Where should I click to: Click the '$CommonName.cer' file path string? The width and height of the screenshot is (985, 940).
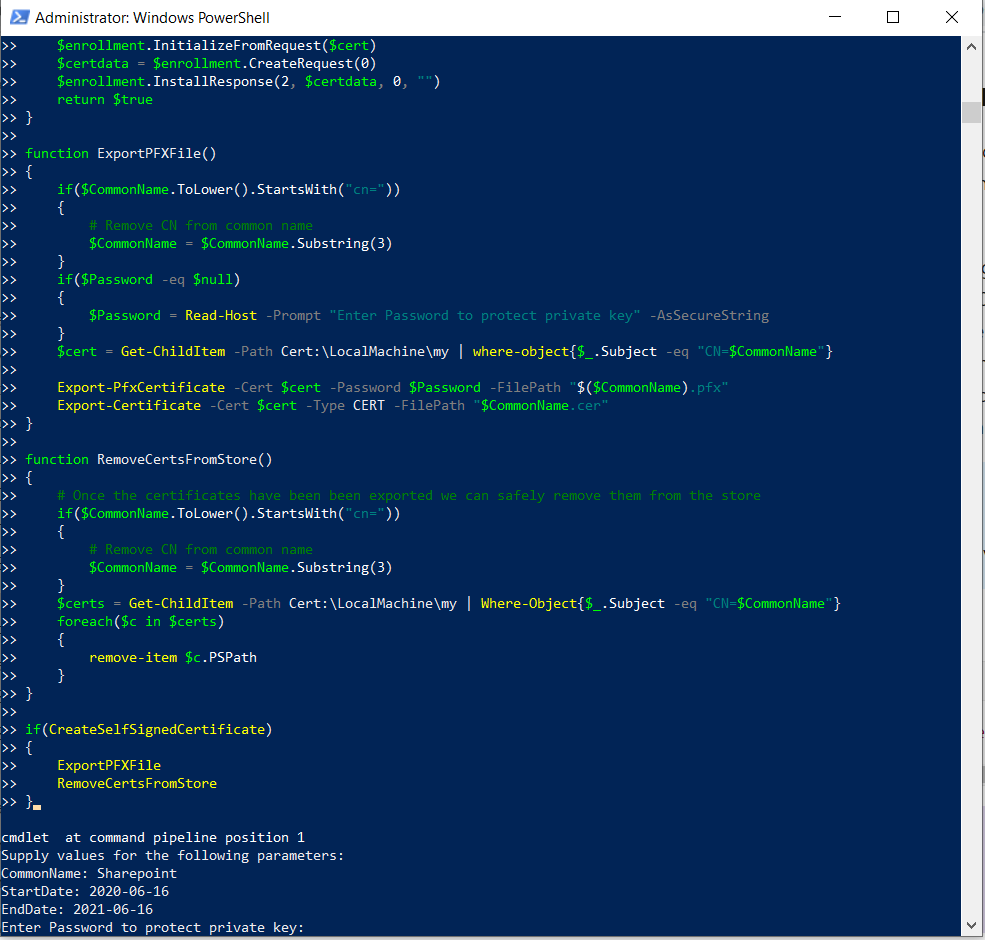coord(541,405)
